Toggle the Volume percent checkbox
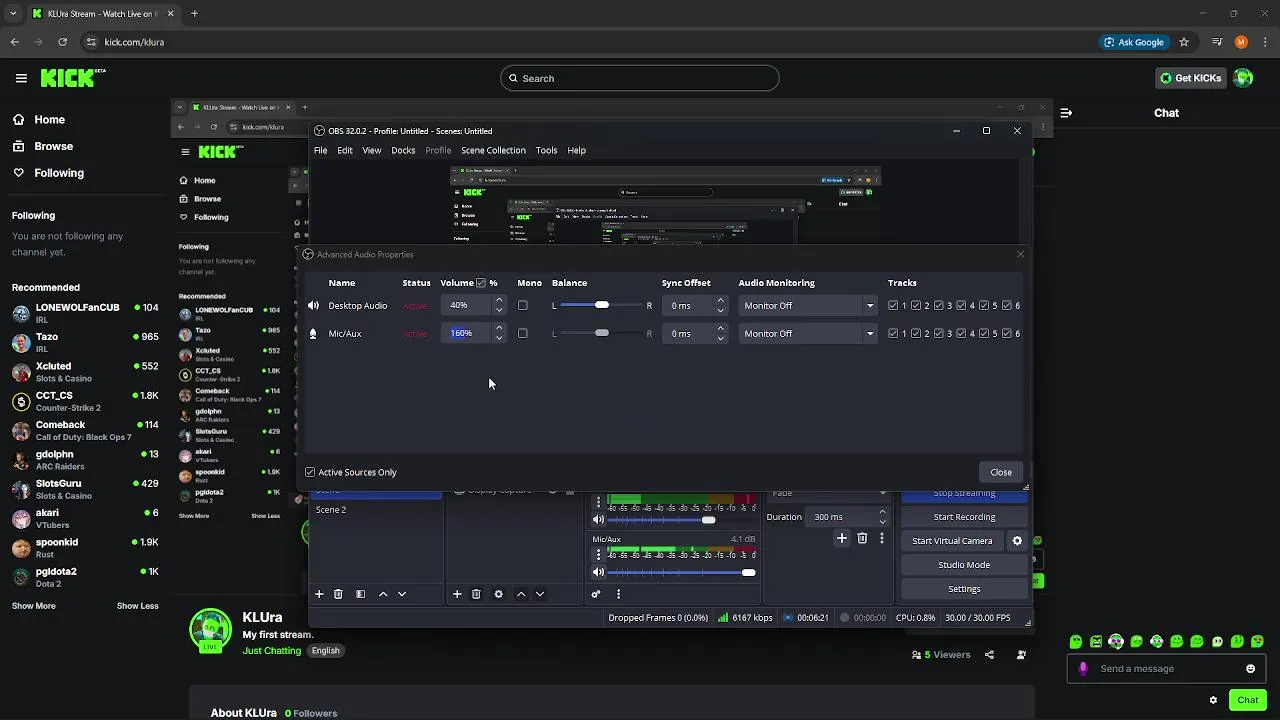 [x=481, y=283]
